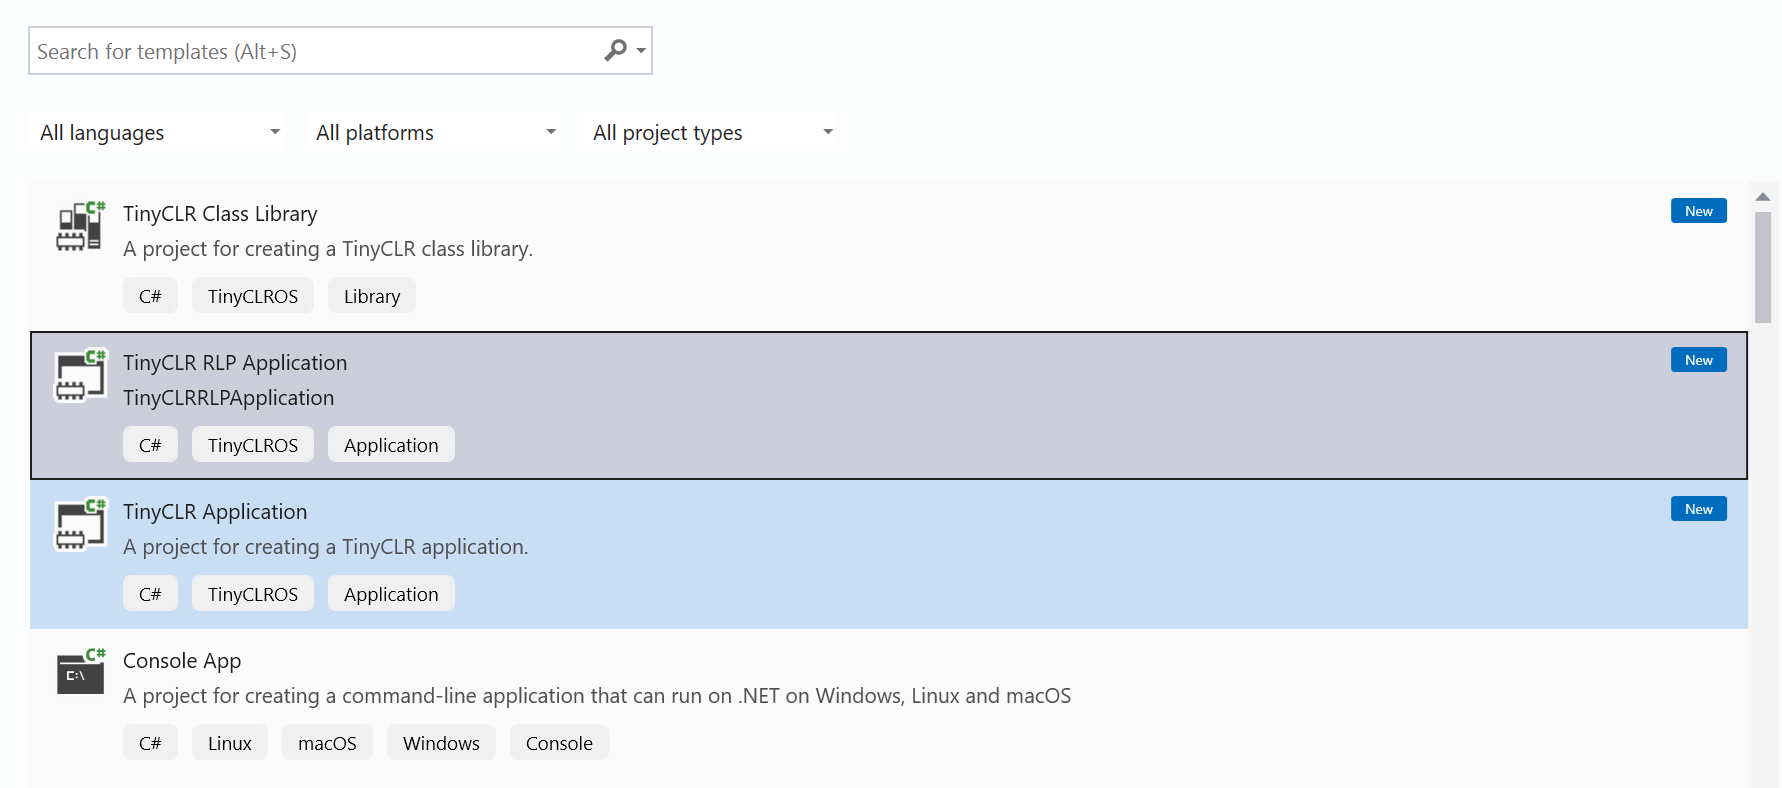This screenshot has height=788, width=1782.
Task: Click the New badge on TinyCLR Application row
Action: pos(1698,509)
